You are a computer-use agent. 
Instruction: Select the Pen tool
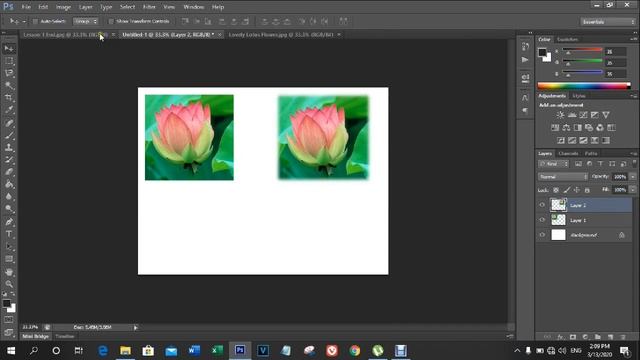coord(9,222)
